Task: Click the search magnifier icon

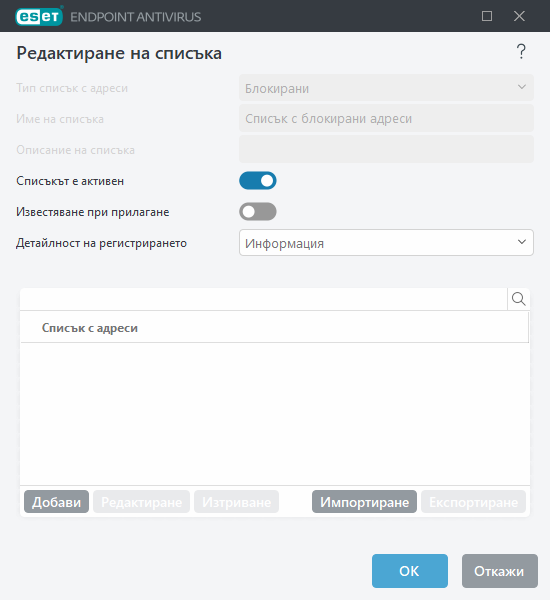Action: click(x=519, y=299)
